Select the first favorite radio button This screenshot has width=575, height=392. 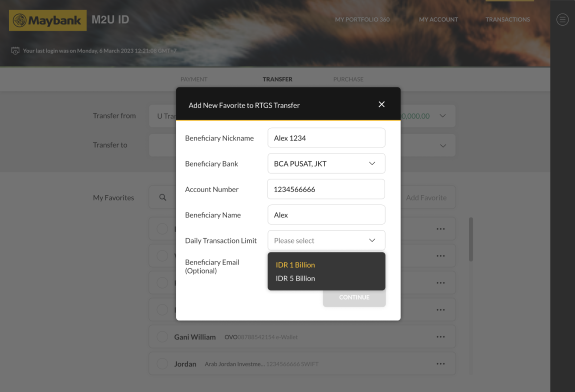pyautogui.click(x=162, y=229)
